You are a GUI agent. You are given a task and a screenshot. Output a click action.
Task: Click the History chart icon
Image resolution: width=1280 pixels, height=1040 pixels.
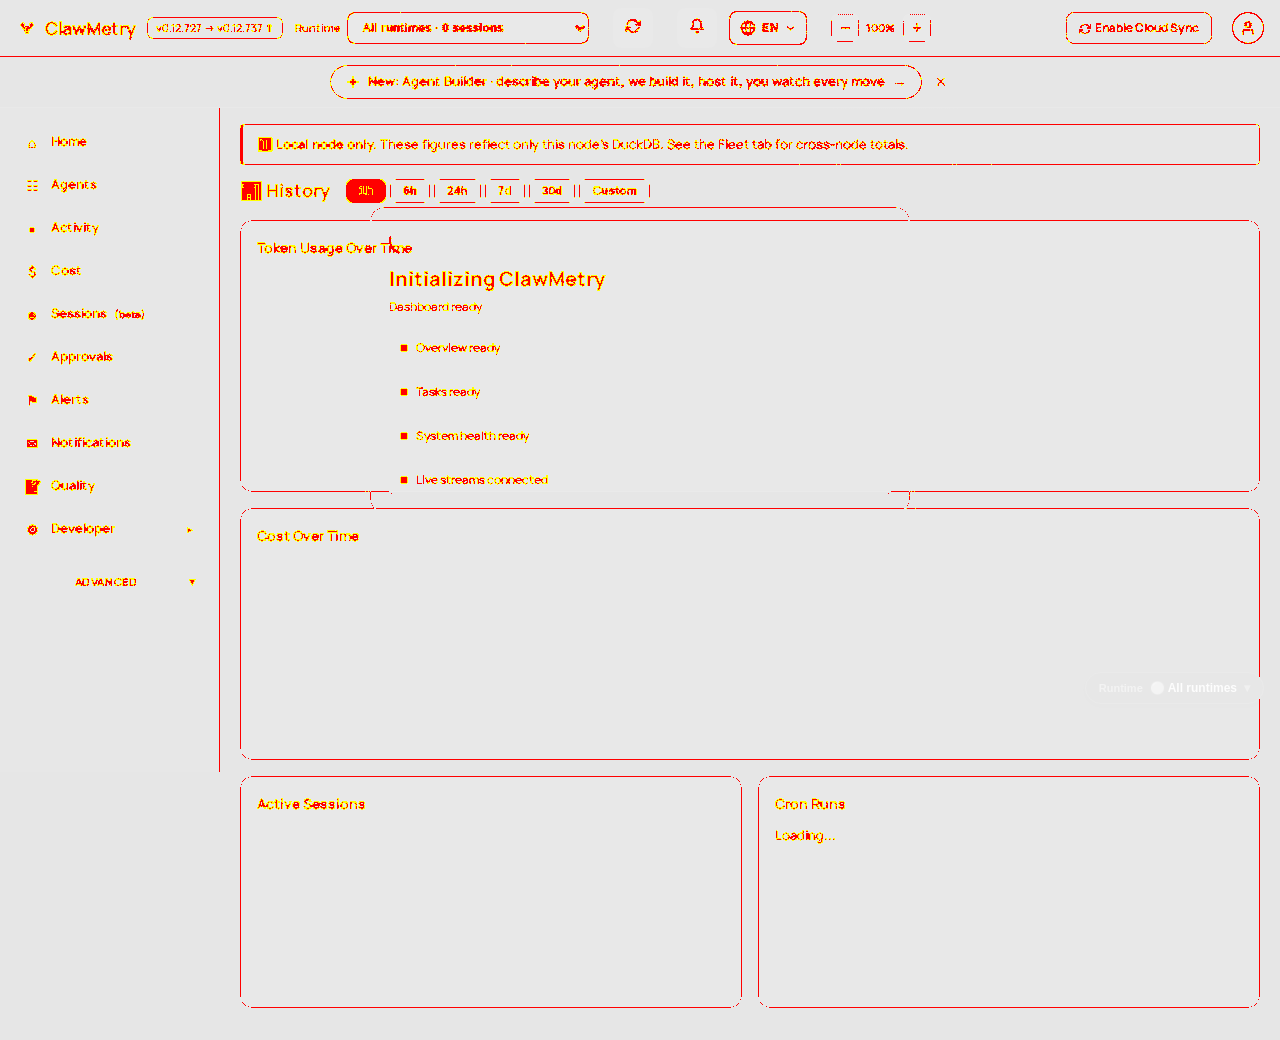click(251, 191)
